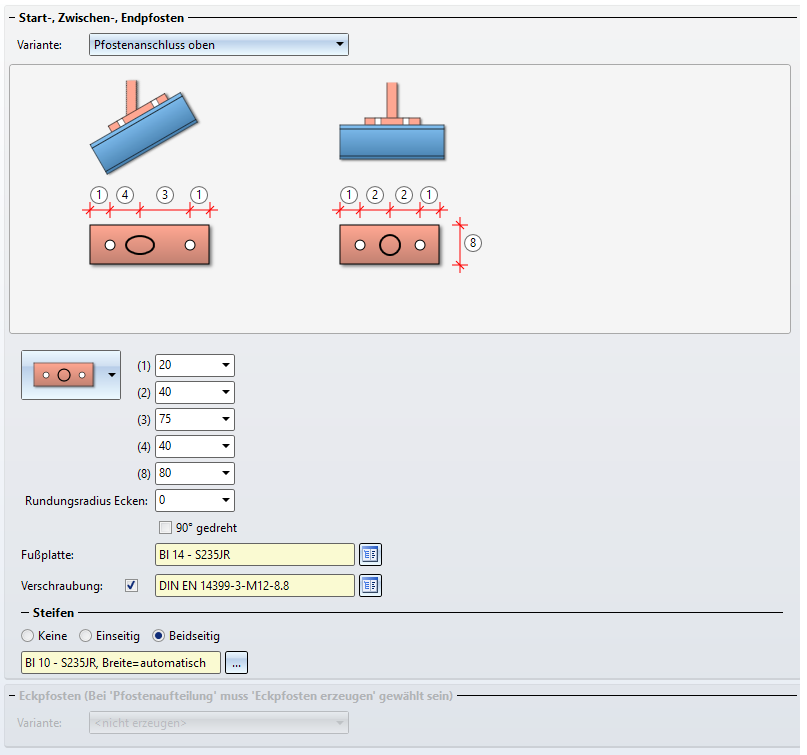Select the Beidseitig stiffener option
807x755 pixels.
pyautogui.click(x=158, y=635)
